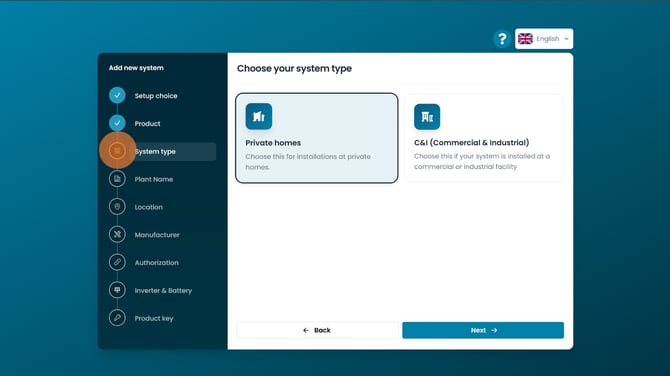Click the UK flag icon

click(525, 39)
